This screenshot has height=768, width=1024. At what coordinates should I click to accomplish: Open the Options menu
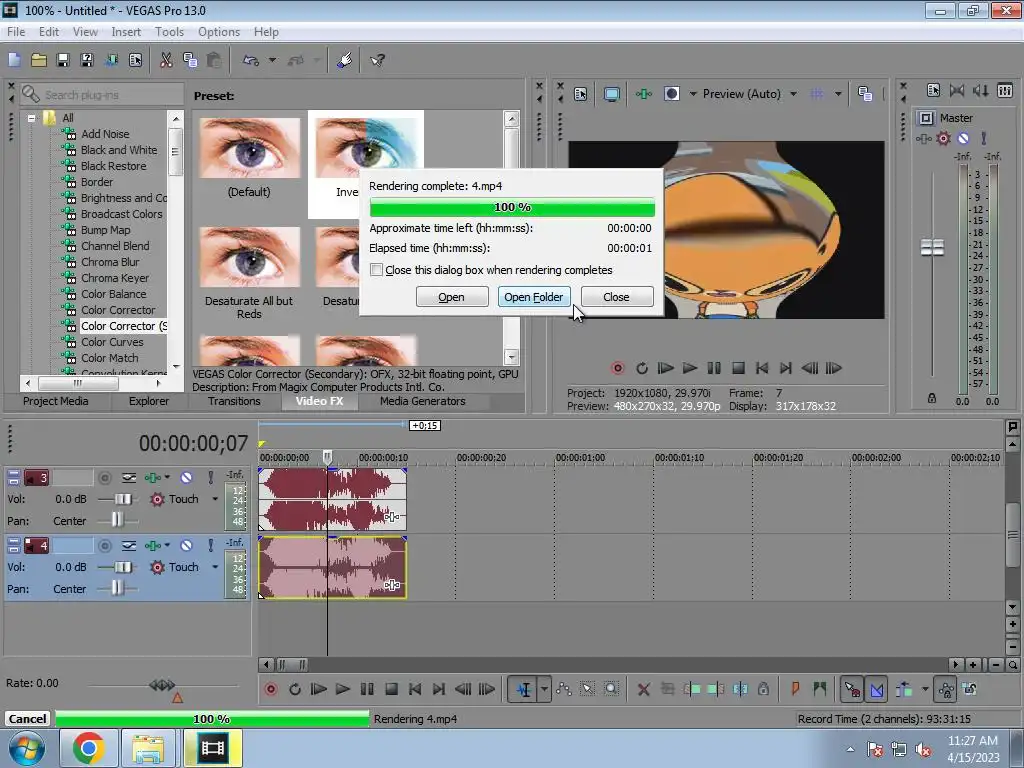click(219, 32)
